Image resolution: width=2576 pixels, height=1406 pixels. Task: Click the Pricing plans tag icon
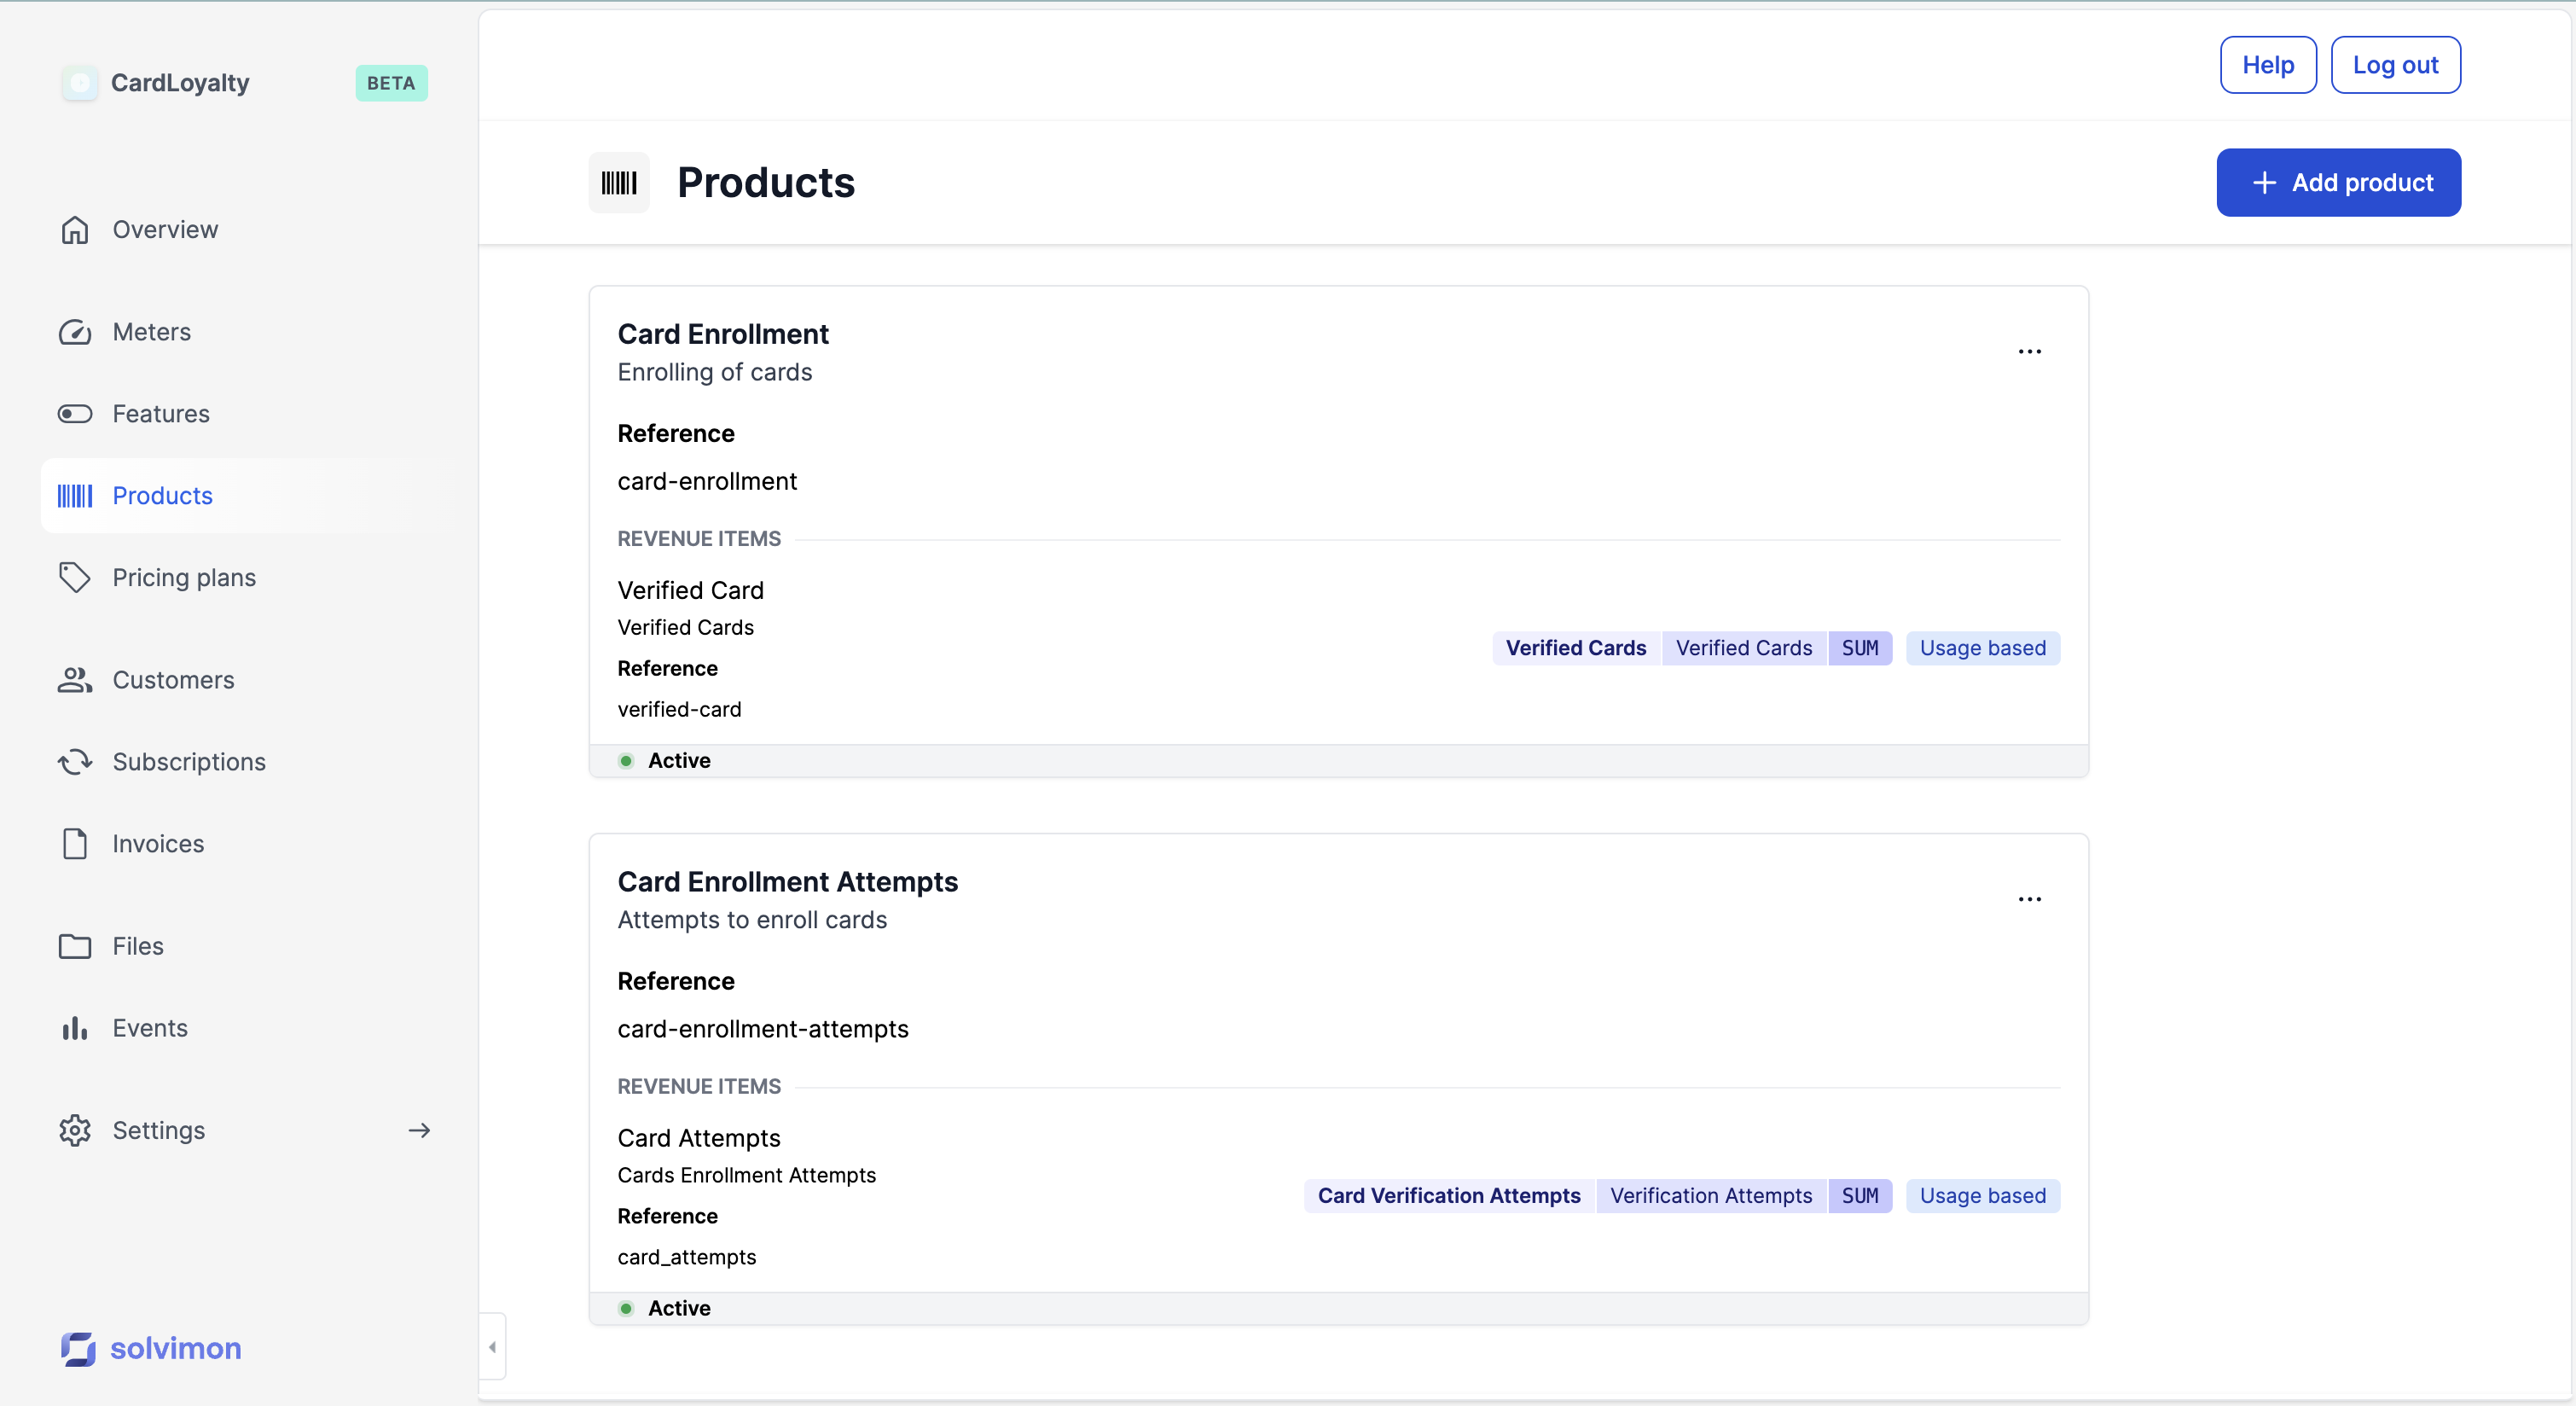[75, 577]
